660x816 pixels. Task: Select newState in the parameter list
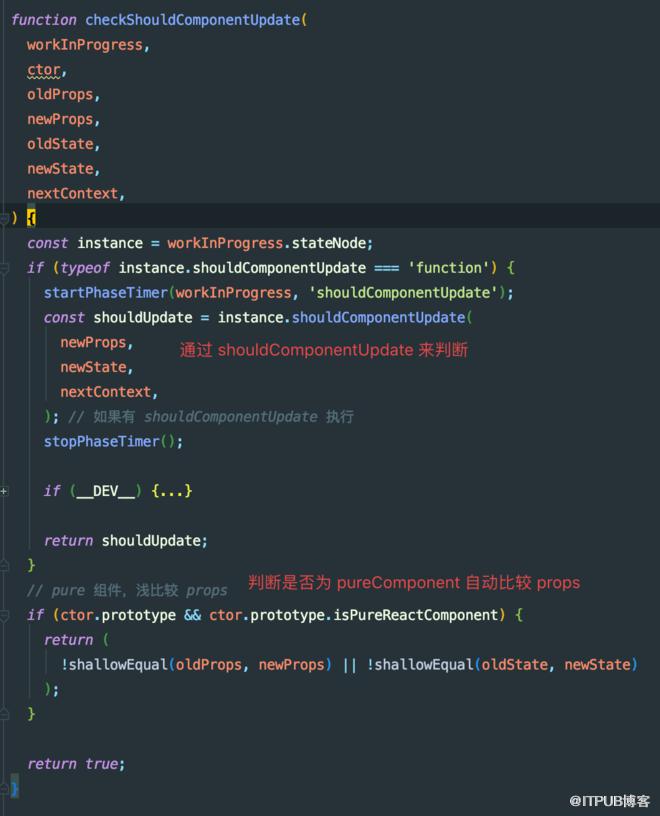(x=60, y=169)
